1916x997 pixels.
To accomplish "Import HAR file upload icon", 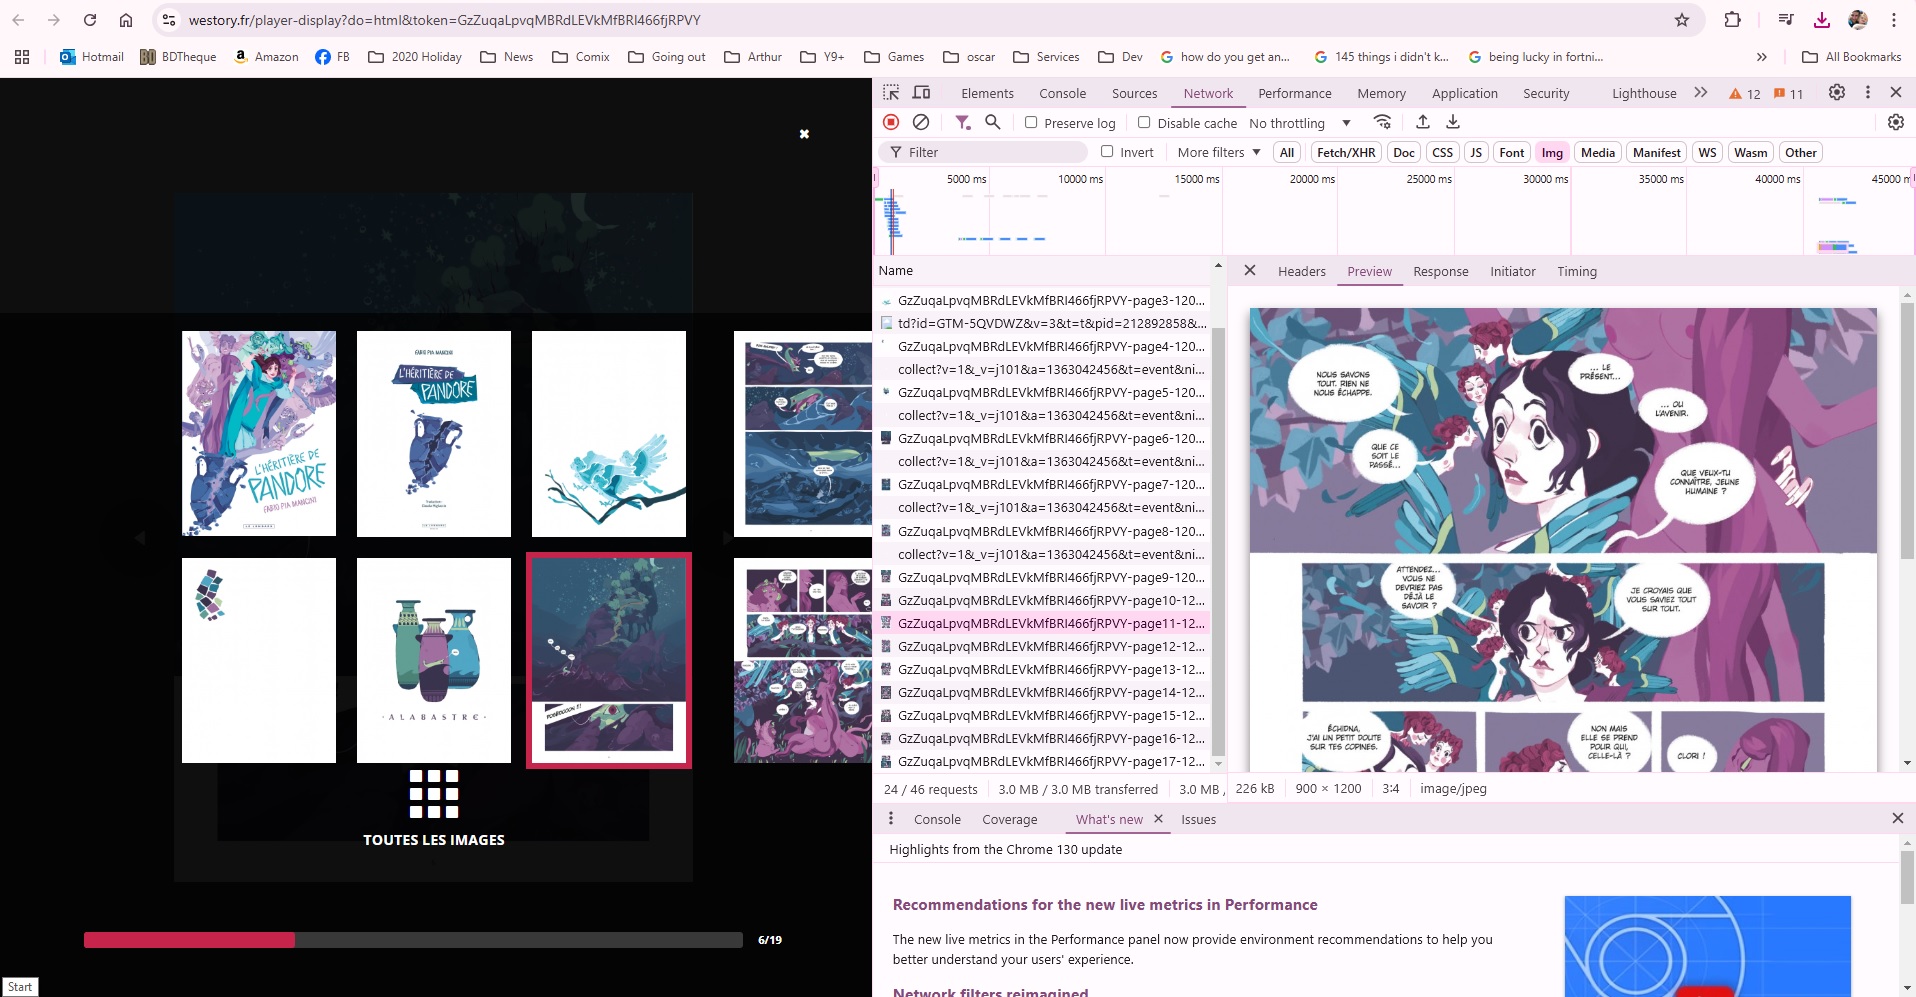I will click(x=1422, y=122).
